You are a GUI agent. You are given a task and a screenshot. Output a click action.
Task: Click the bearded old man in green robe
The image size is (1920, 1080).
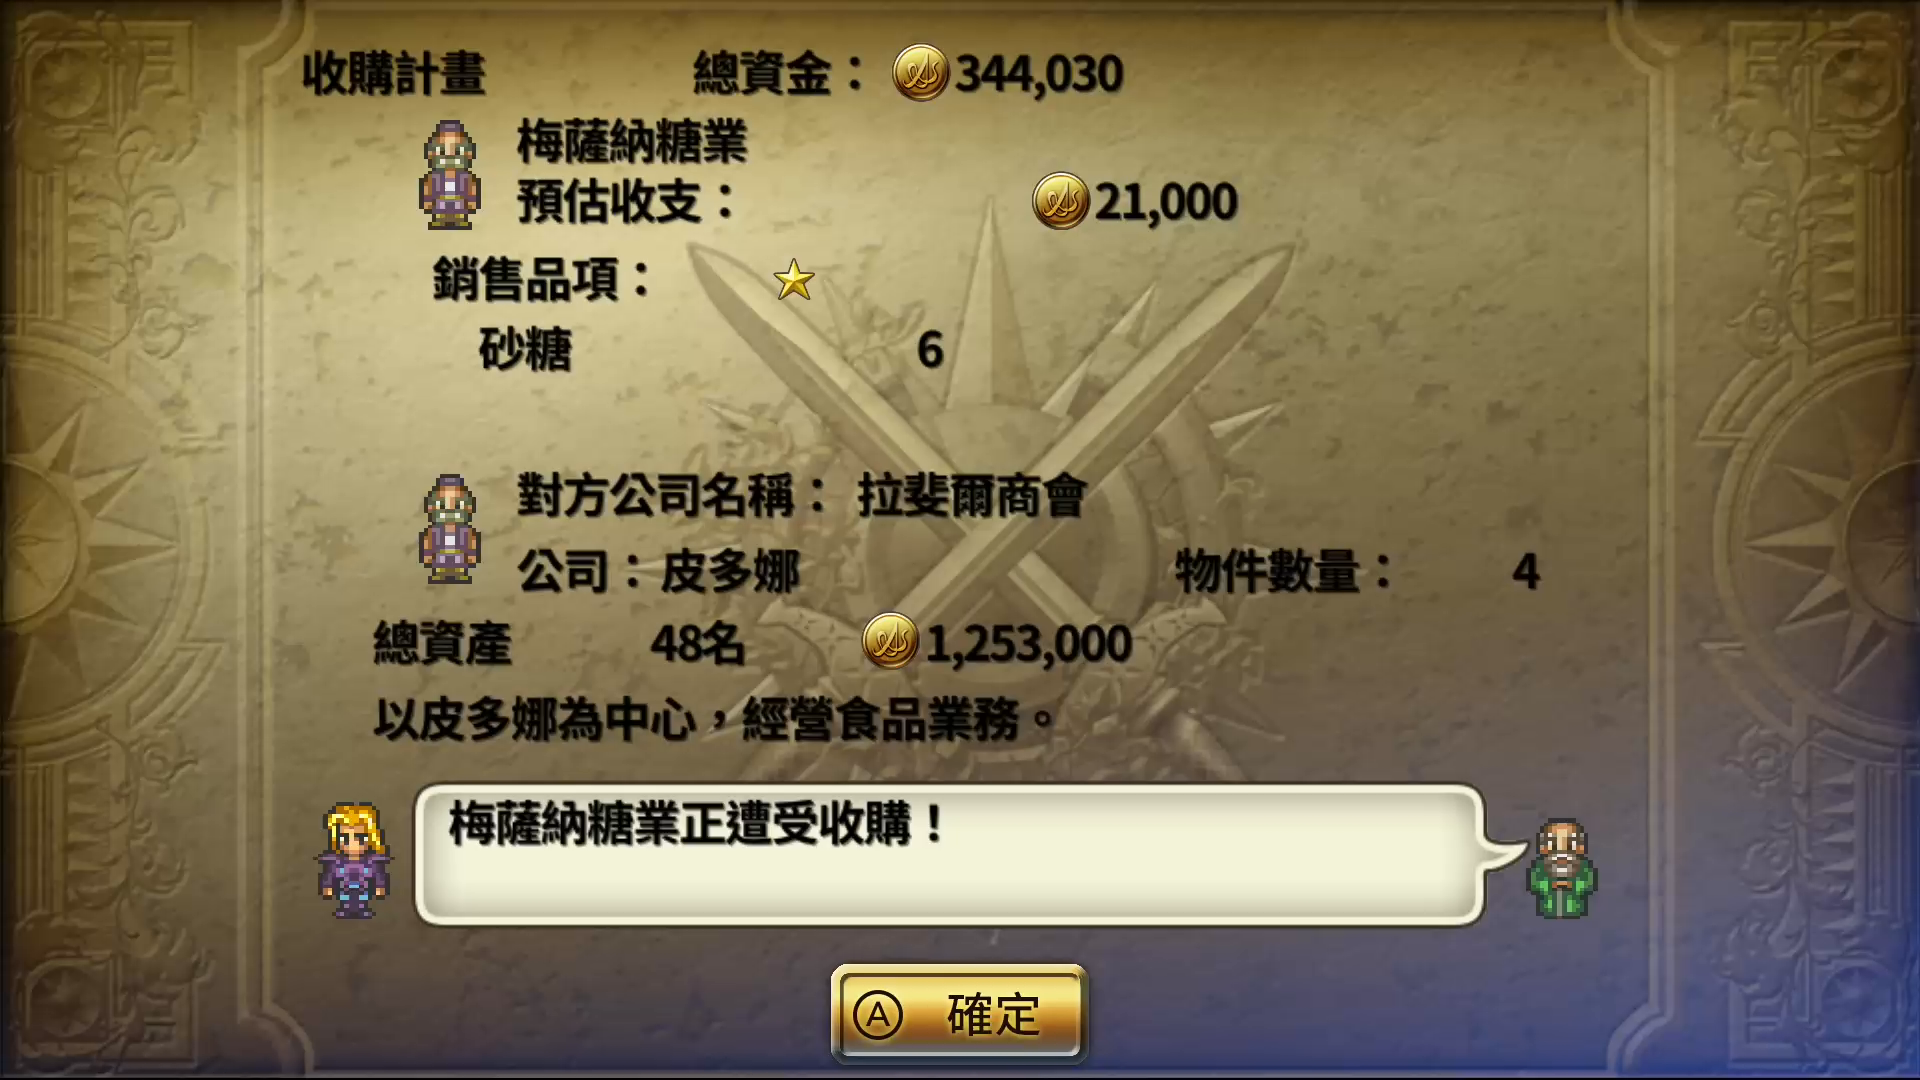[1562, 868]
